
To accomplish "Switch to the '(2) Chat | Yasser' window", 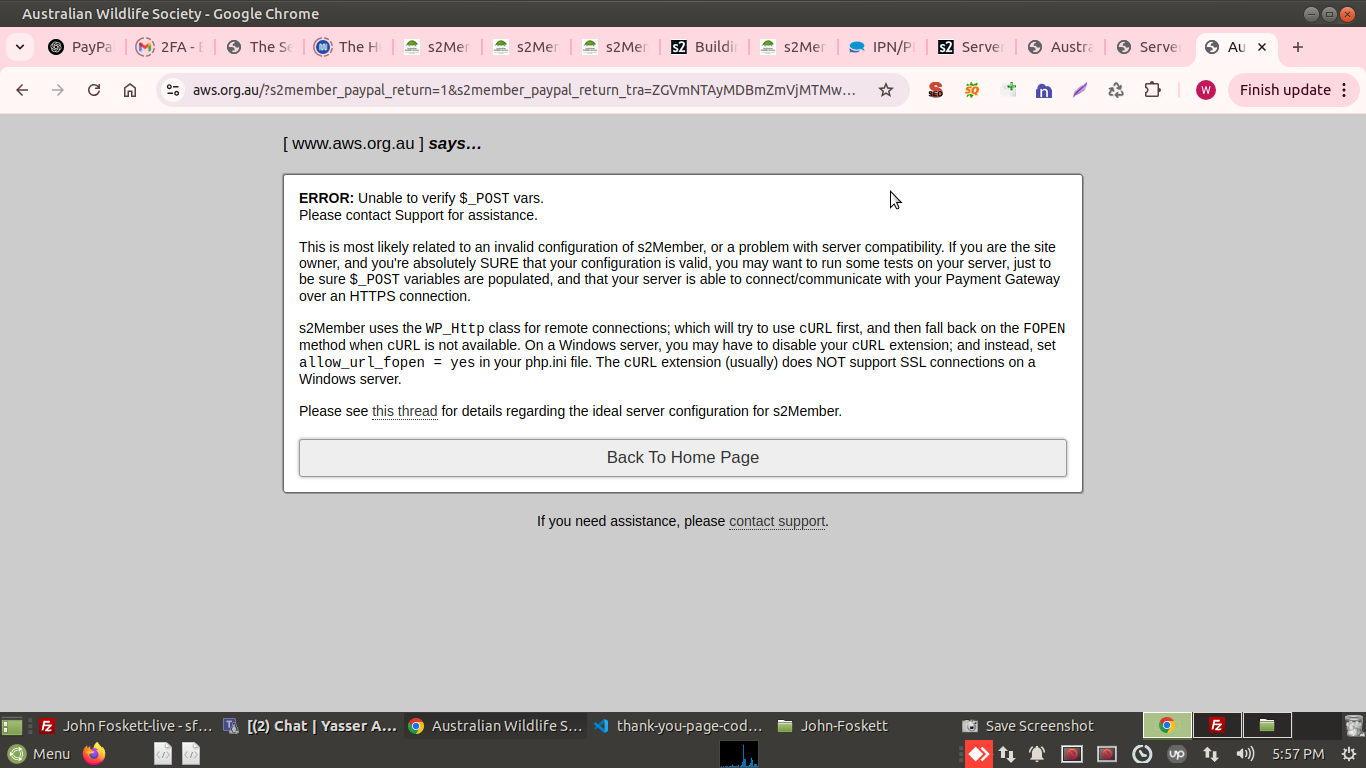I will 310,726.
